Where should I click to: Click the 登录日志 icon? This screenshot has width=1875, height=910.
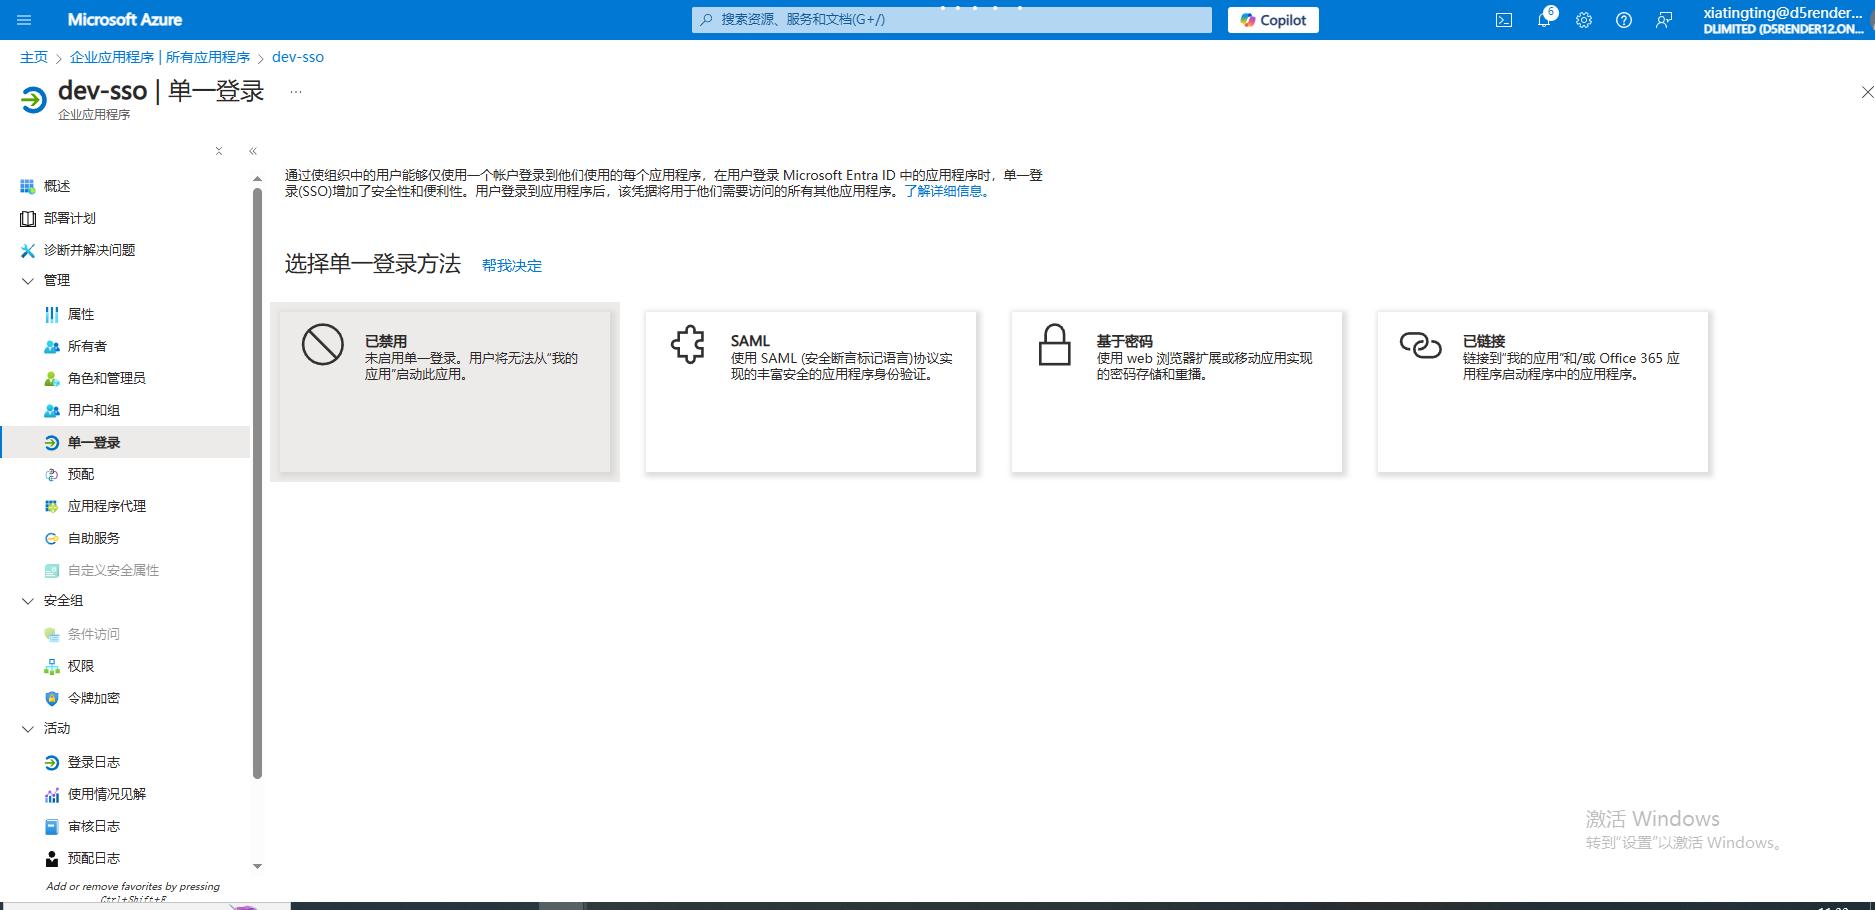[52, 763]
